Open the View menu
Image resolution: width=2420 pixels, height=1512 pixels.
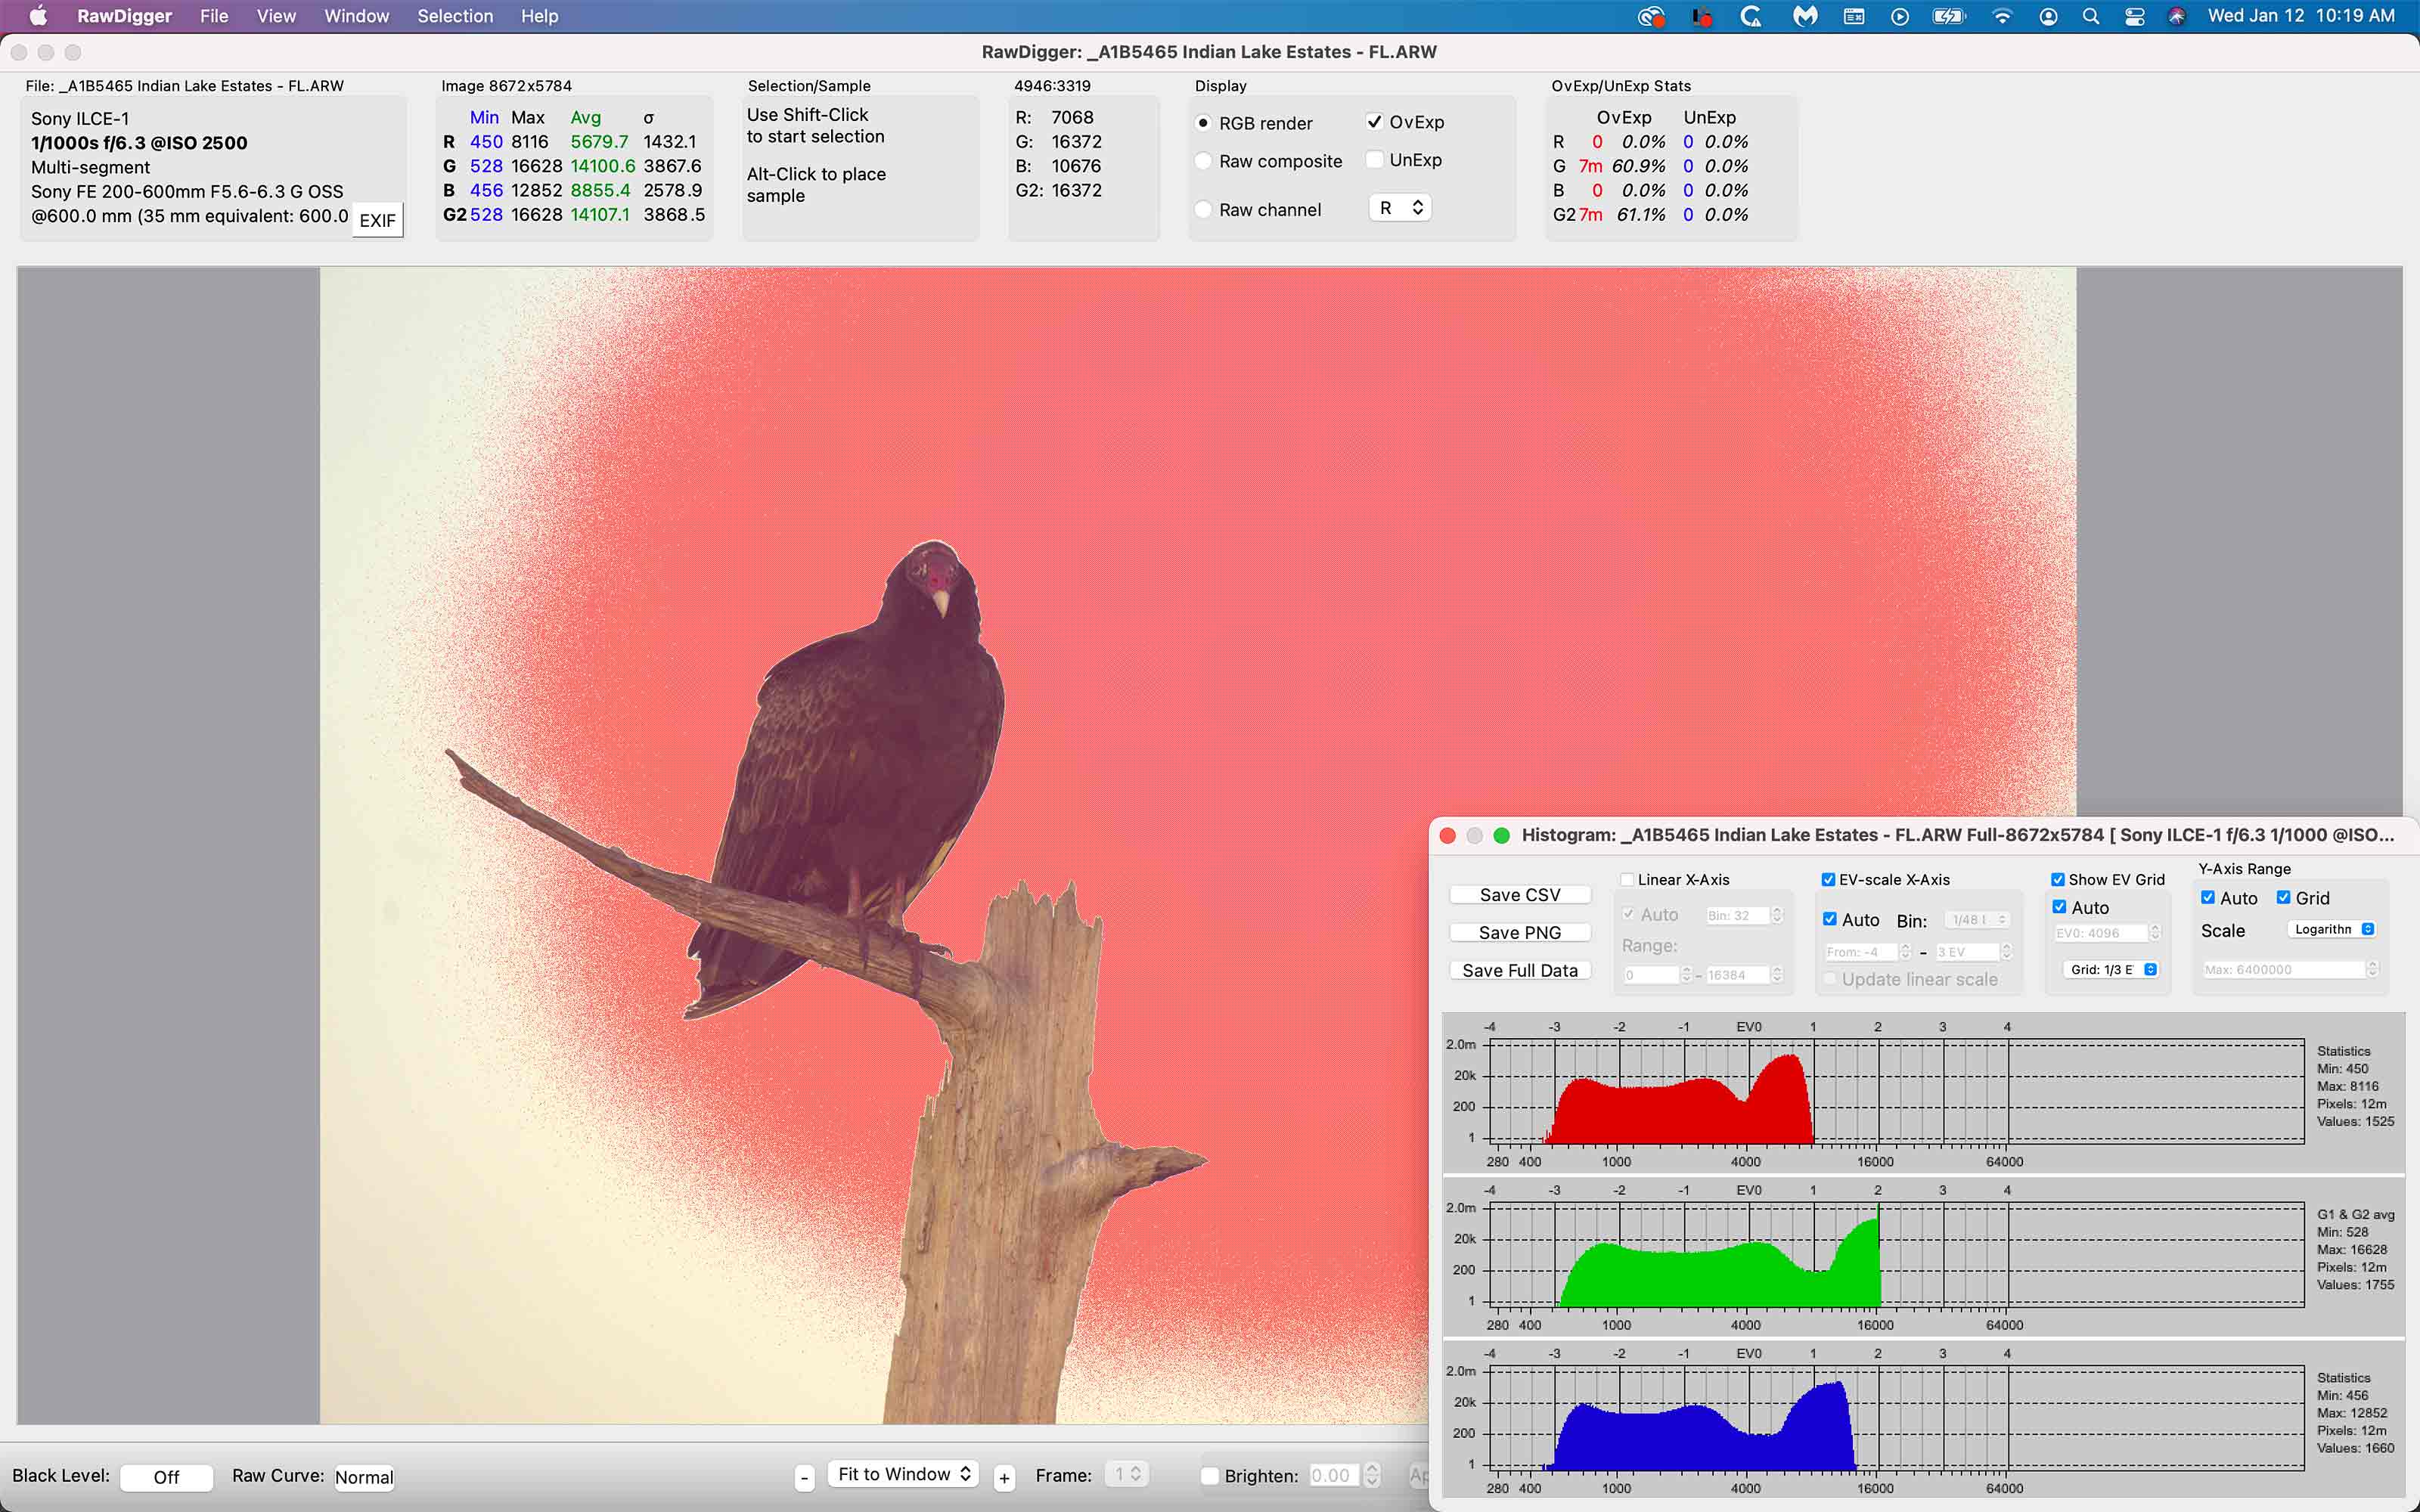pos(276,16)
